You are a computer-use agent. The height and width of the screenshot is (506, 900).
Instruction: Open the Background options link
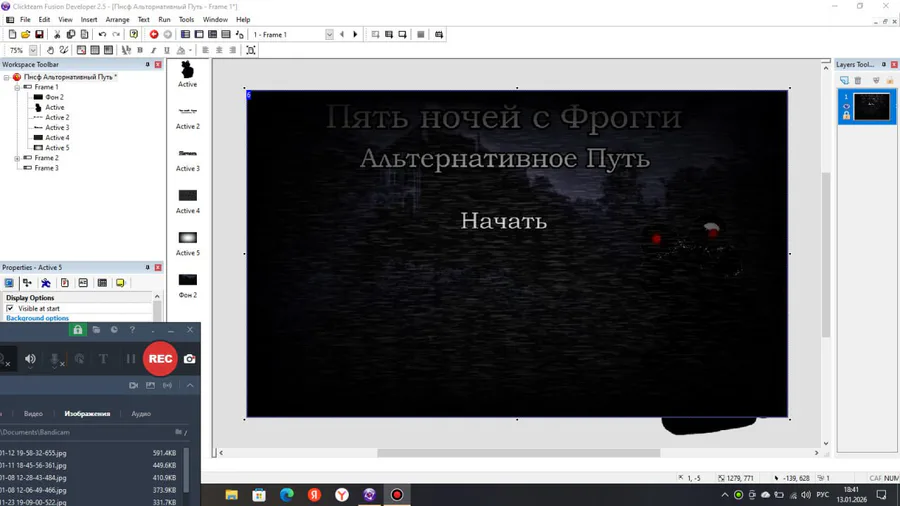click(x=37, y=318)
